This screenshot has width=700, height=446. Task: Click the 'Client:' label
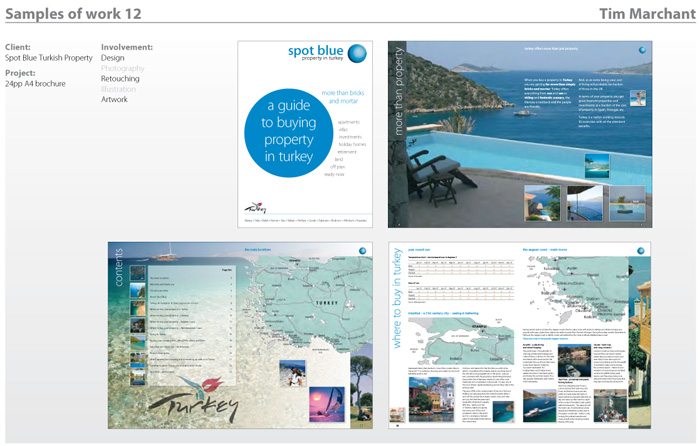(x=18, y=47)
